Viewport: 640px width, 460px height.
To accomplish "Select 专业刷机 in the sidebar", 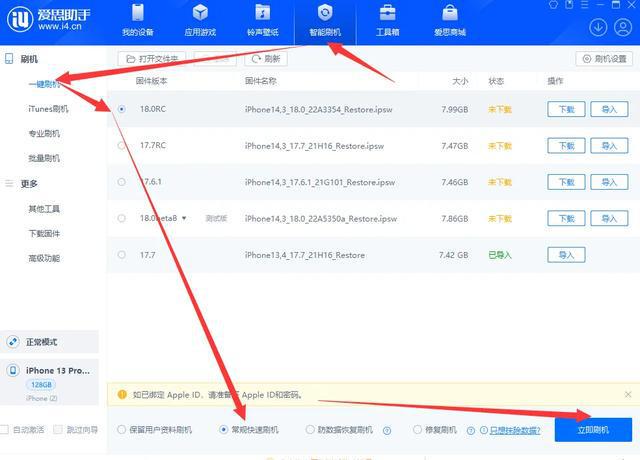I will coord(44,133).
